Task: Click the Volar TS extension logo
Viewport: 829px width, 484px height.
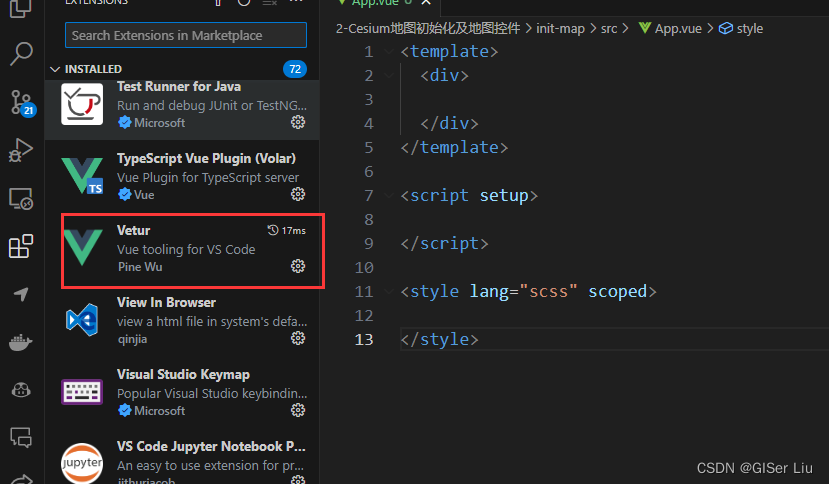Action: coord(82,176)
